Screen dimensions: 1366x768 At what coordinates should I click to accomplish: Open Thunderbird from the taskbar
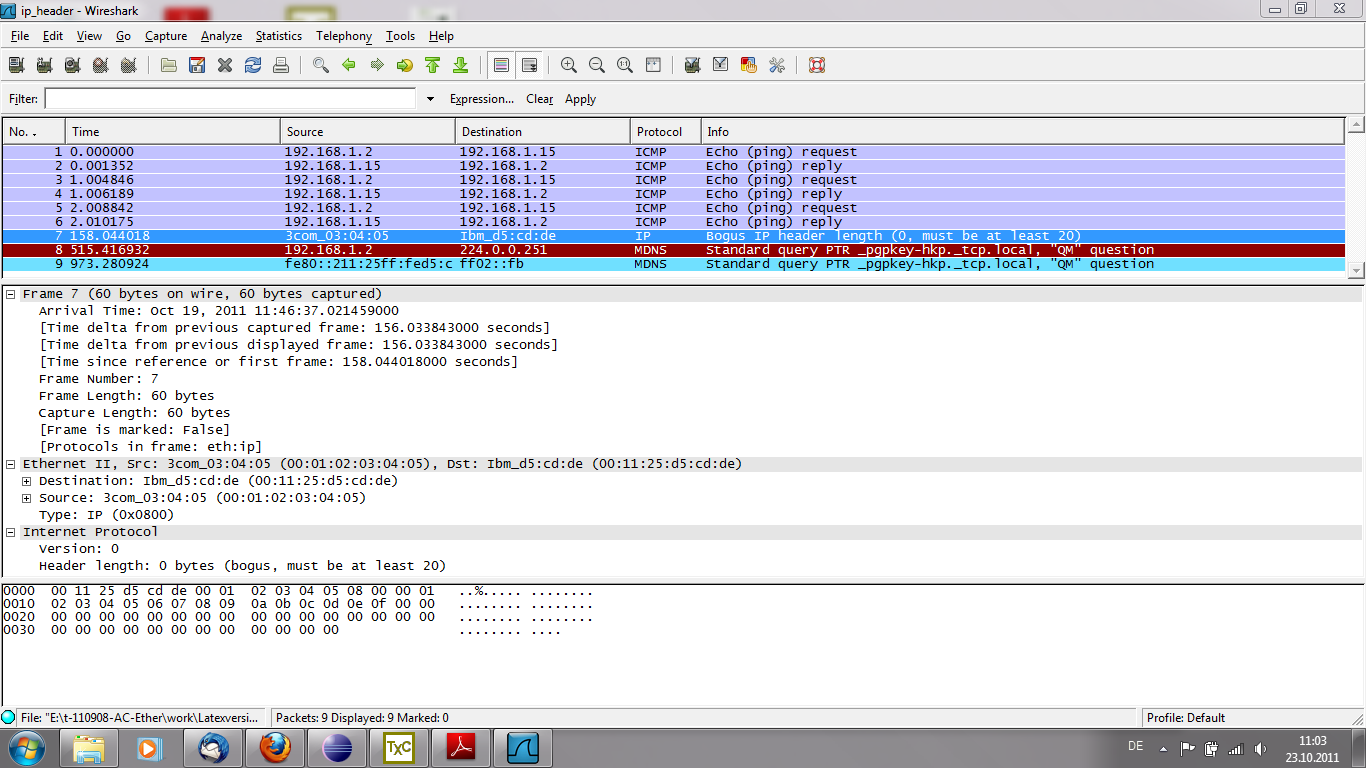point(213,748)
